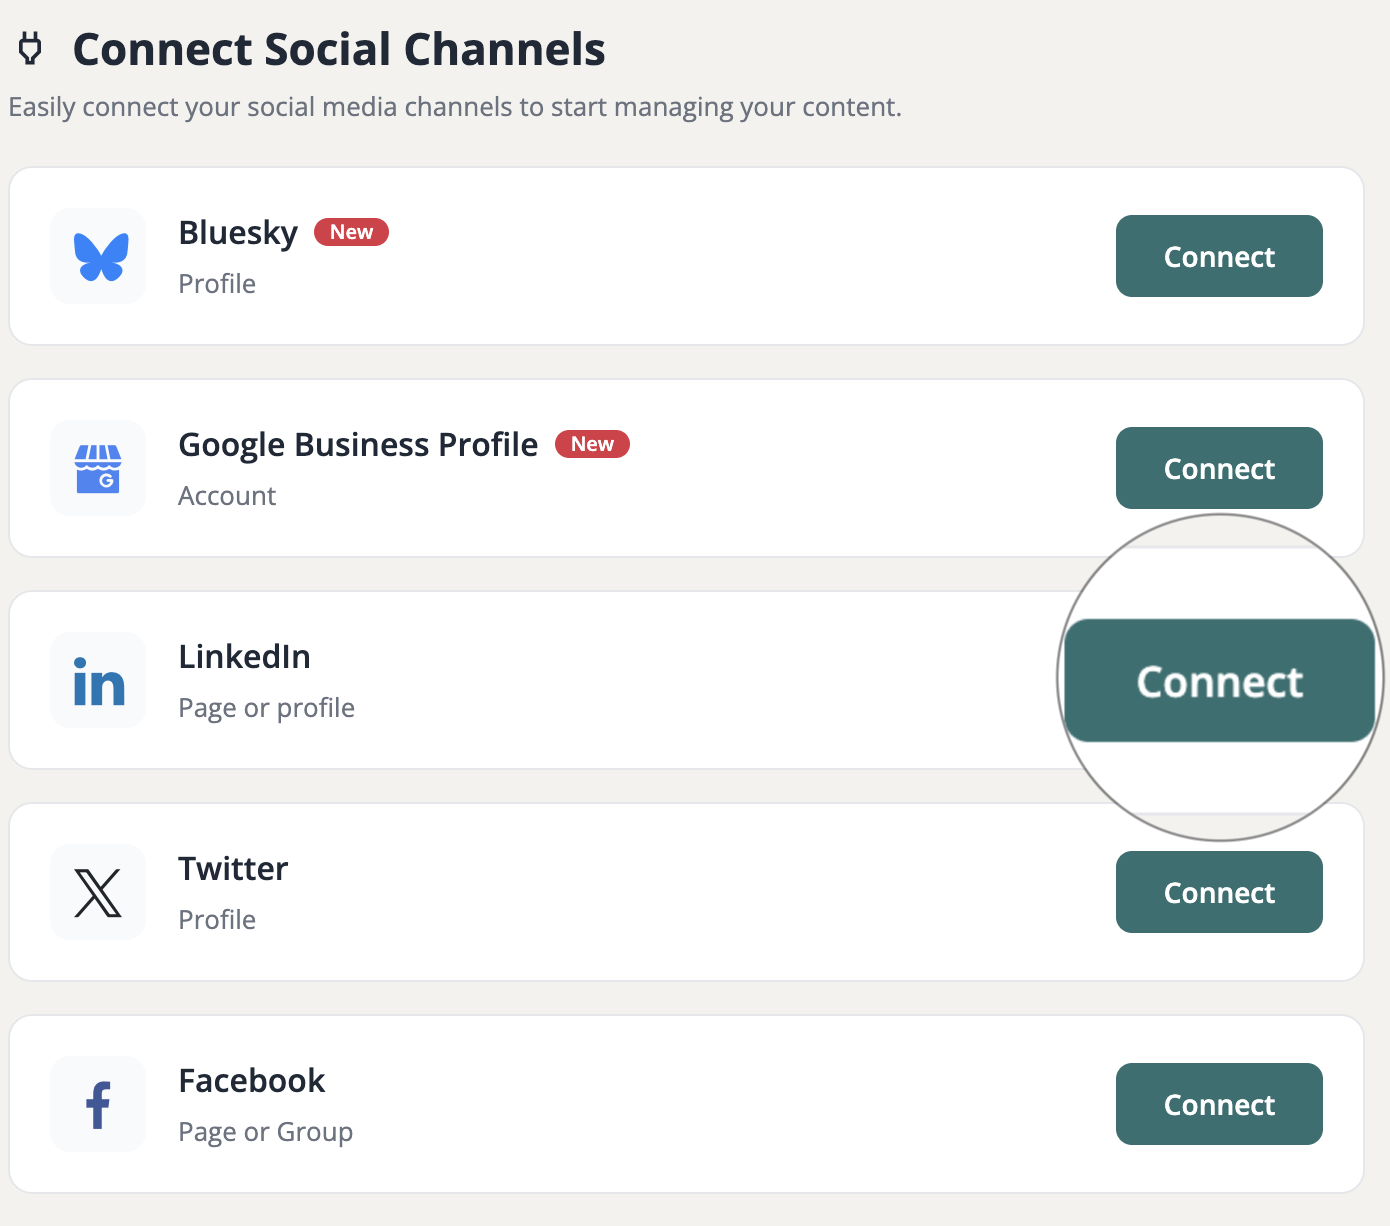This screenshot has width=1390, height=1226.
Task: Select the Google Business Profile storefront icon
Action: coord(97,468)
